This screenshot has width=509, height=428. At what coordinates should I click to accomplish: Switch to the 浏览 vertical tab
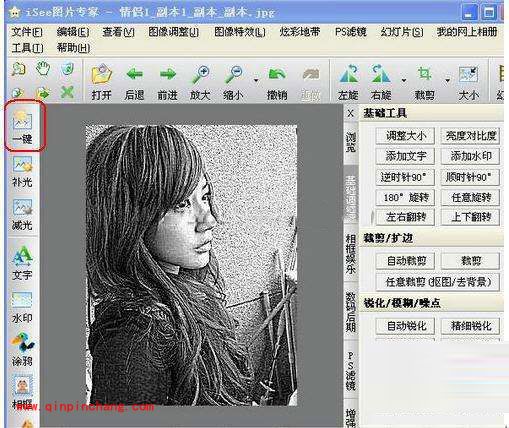coord(351,142)
